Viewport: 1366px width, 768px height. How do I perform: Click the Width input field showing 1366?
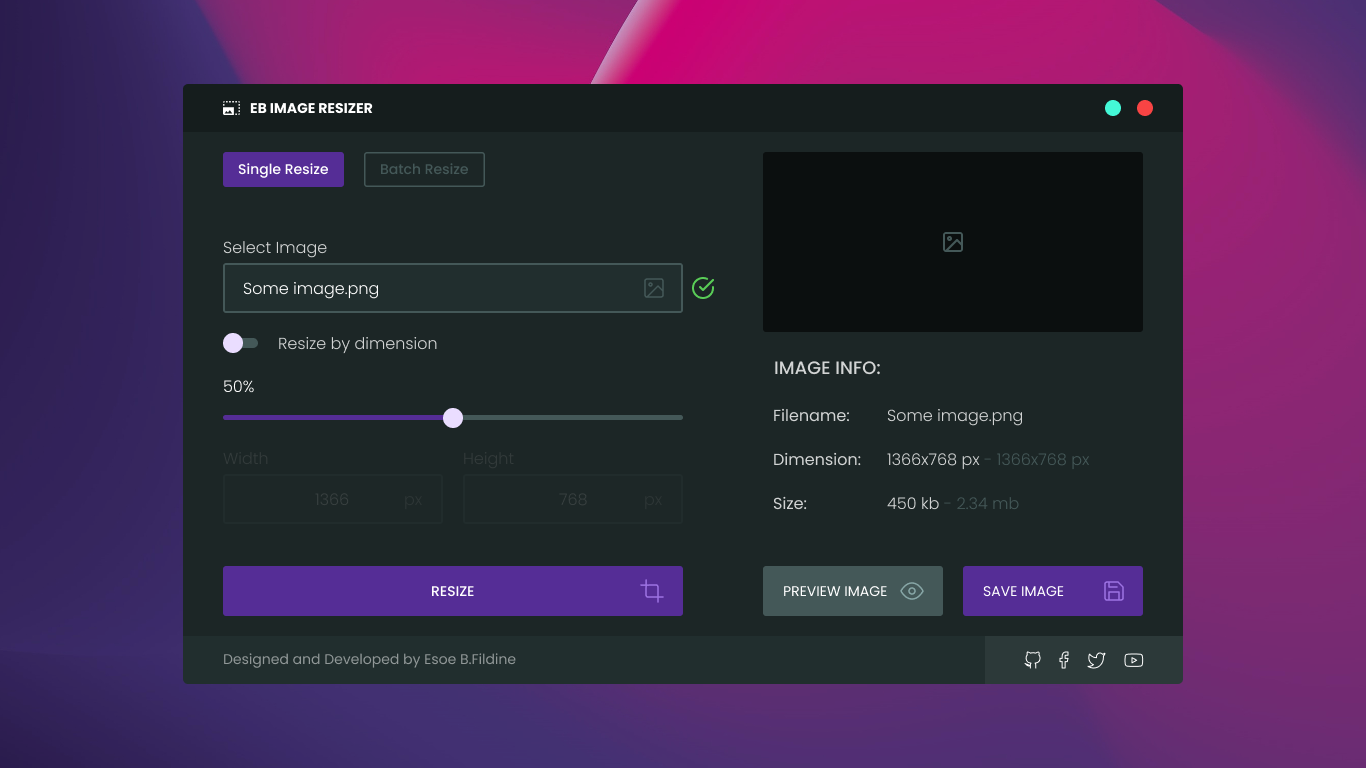333,499
